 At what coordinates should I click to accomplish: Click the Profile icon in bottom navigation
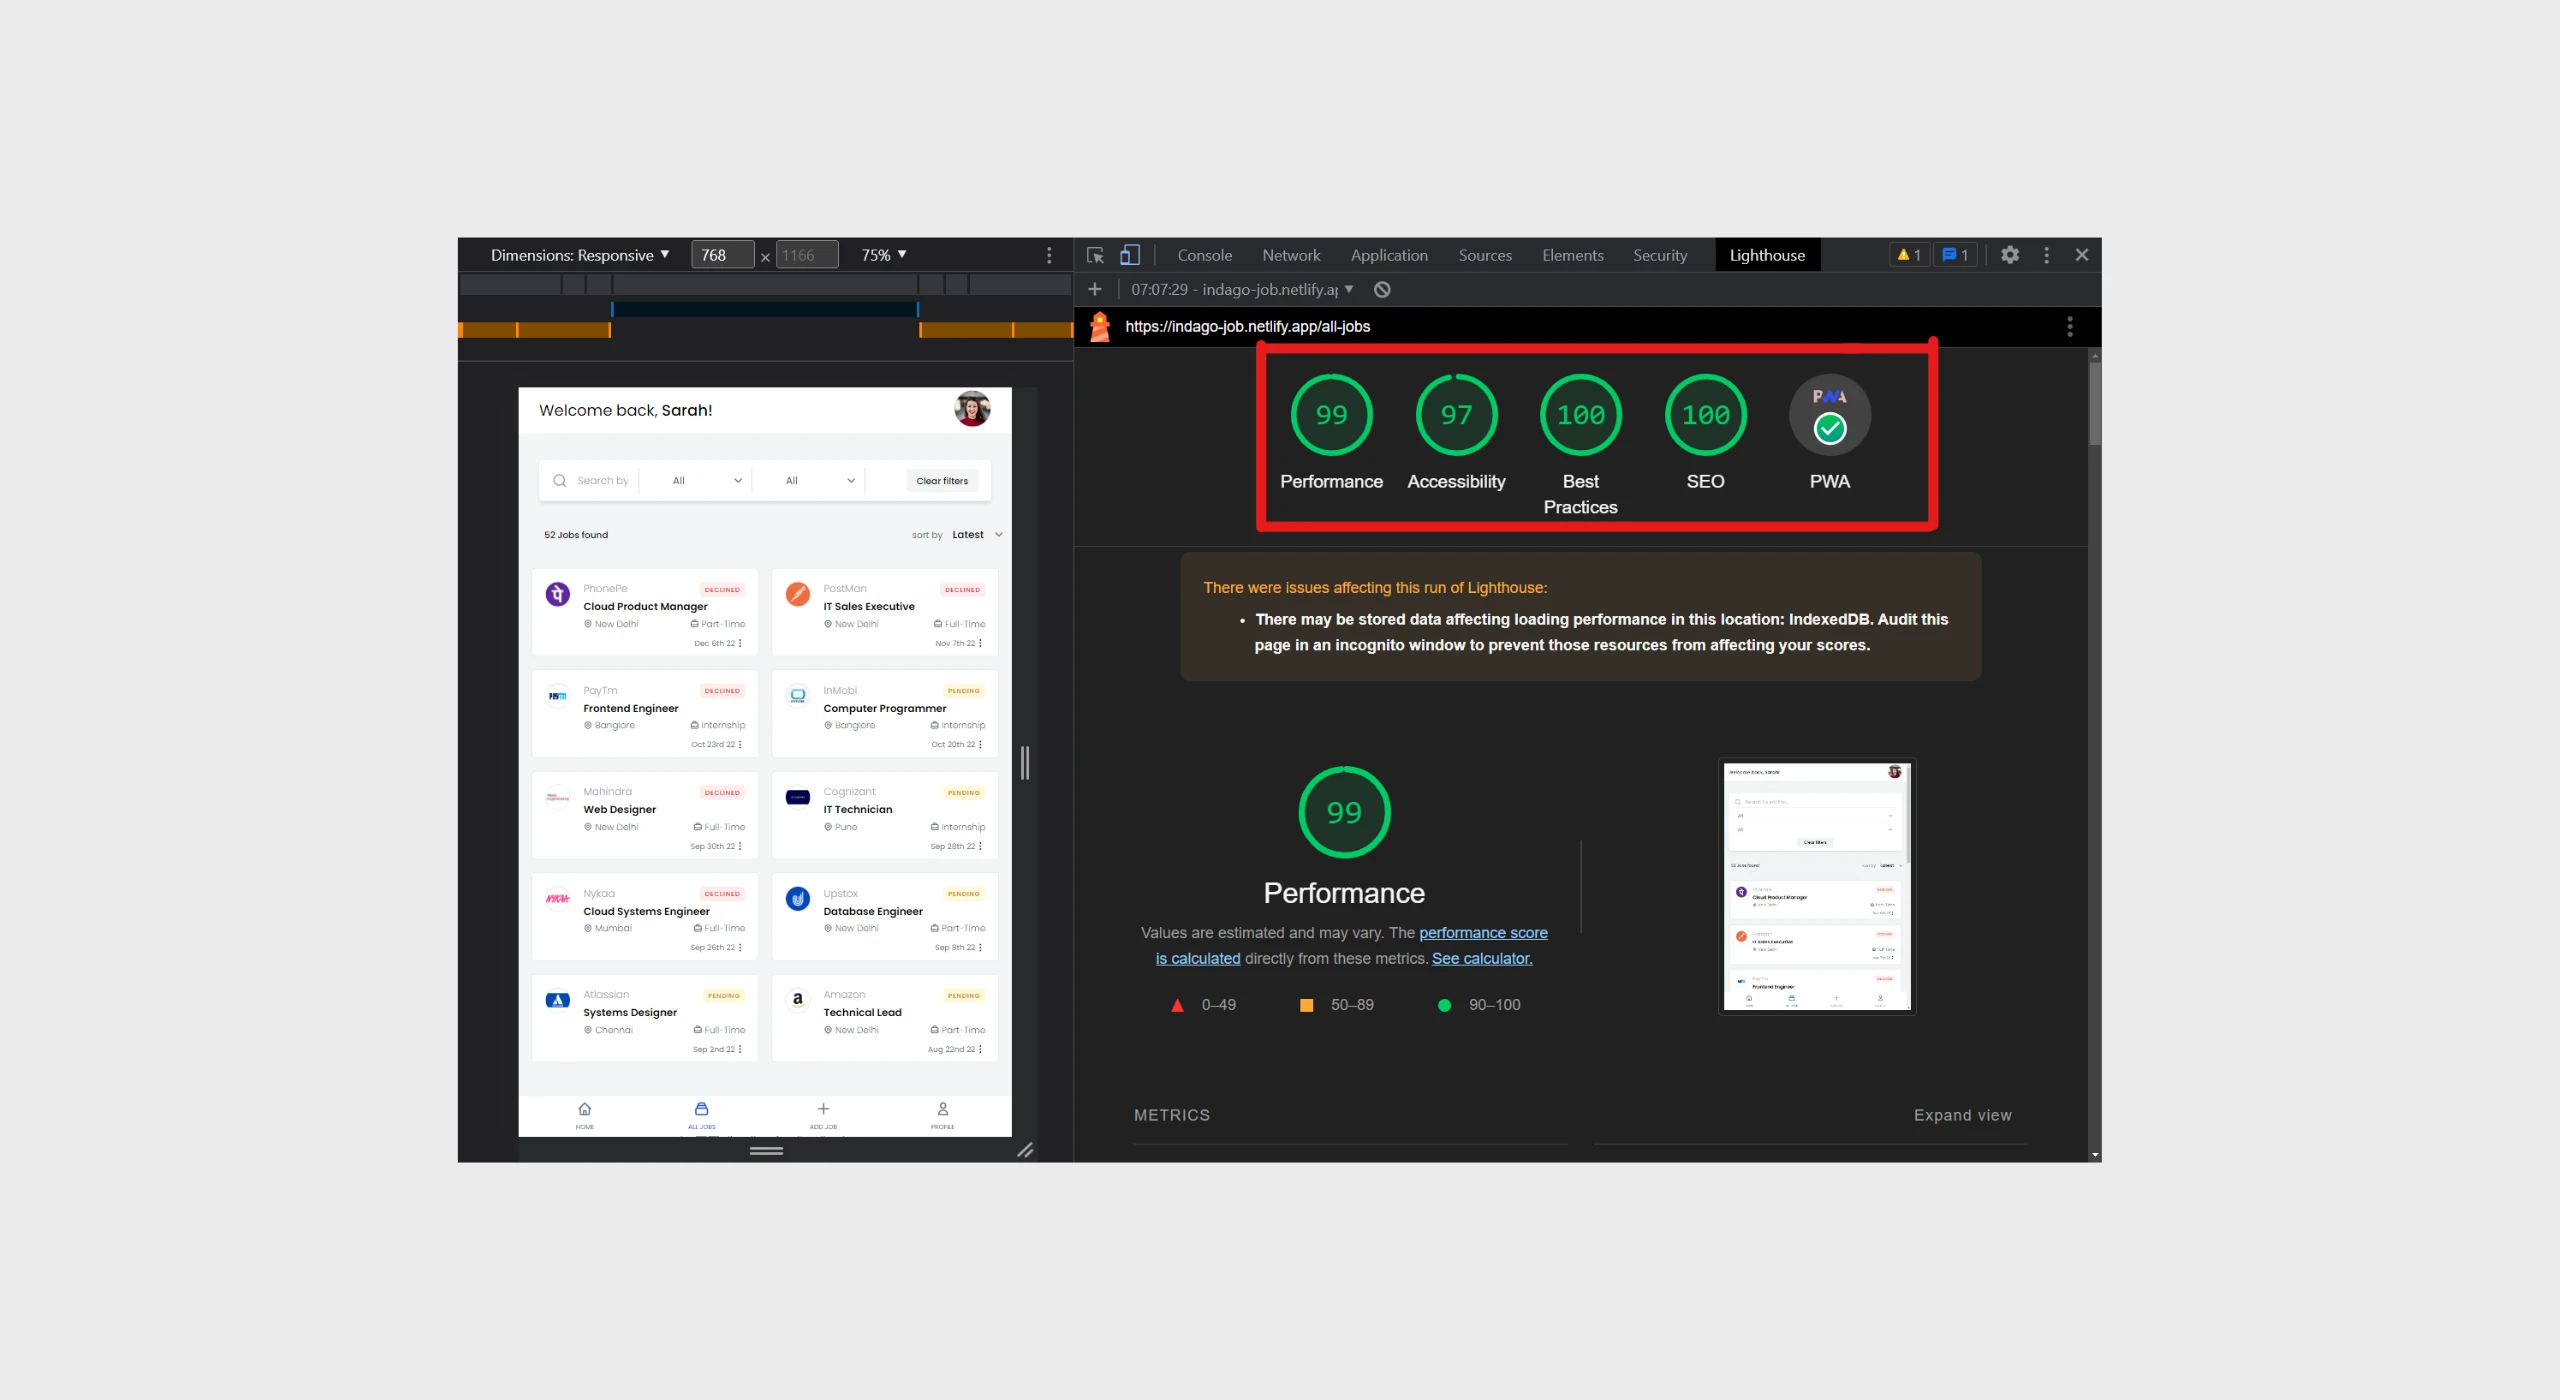[x=942, y=1109]
